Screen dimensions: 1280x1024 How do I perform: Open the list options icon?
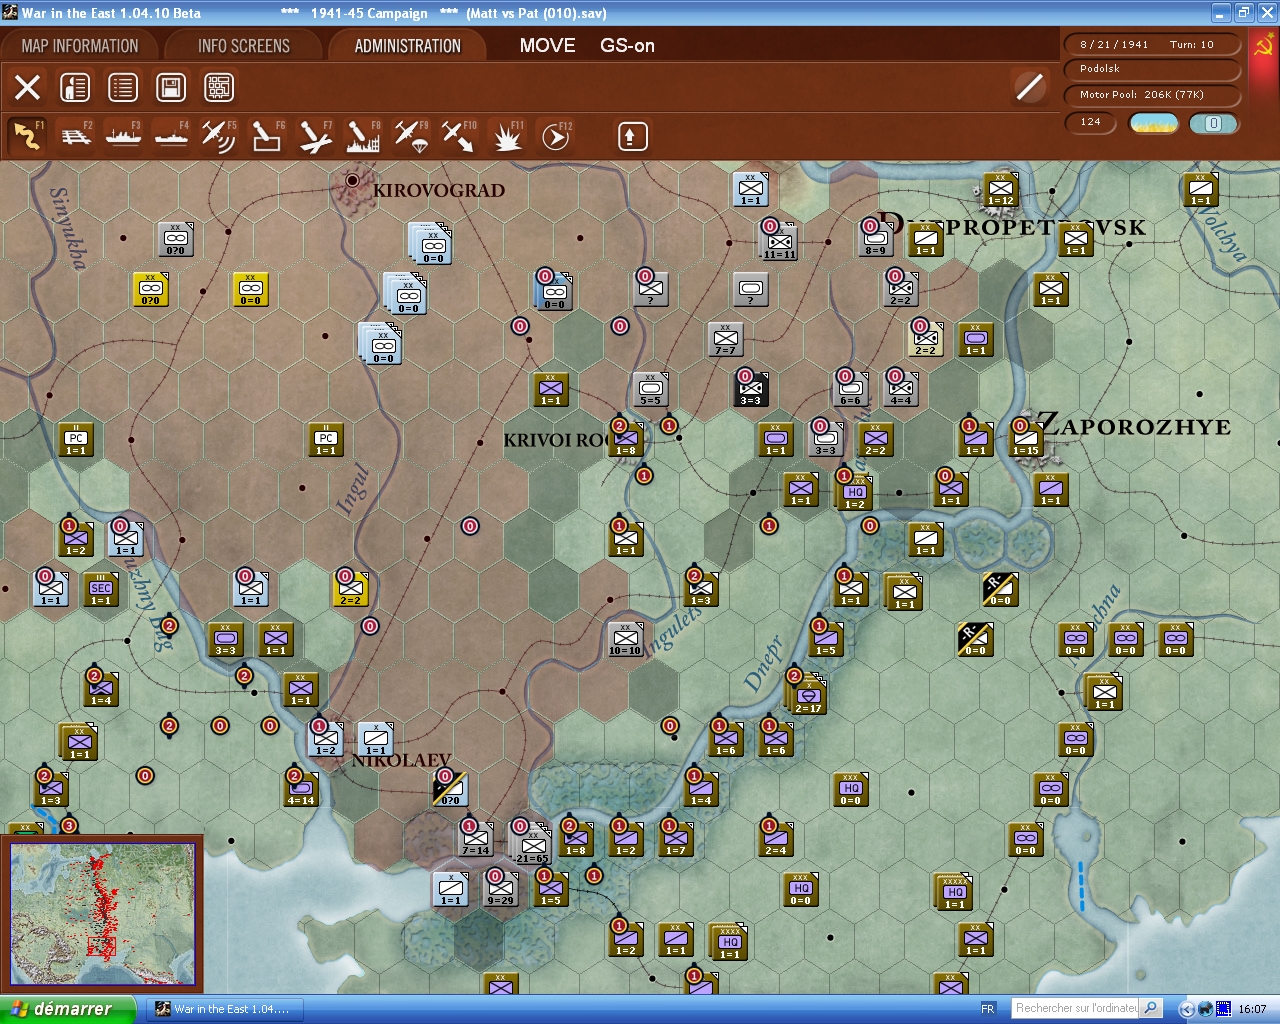[123, 88]
